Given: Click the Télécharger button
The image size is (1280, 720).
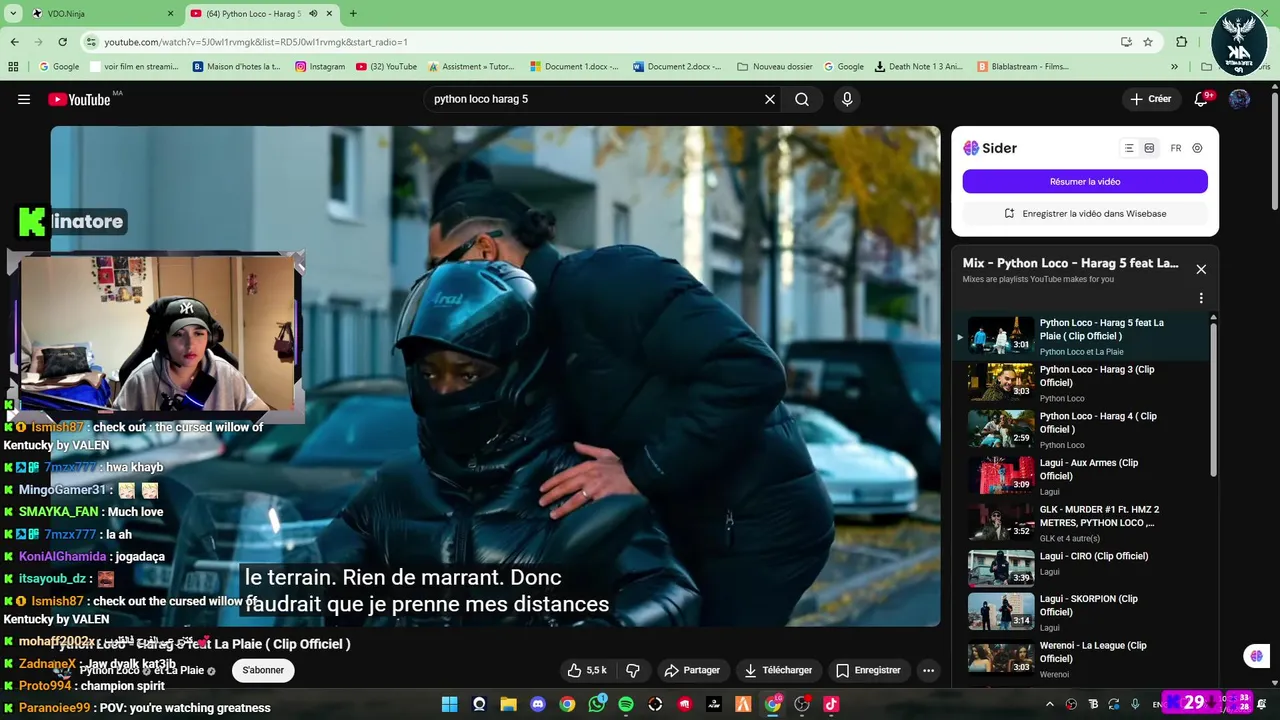Looking at the screenshot, I should pyautogui.click(x=778, y=670).
